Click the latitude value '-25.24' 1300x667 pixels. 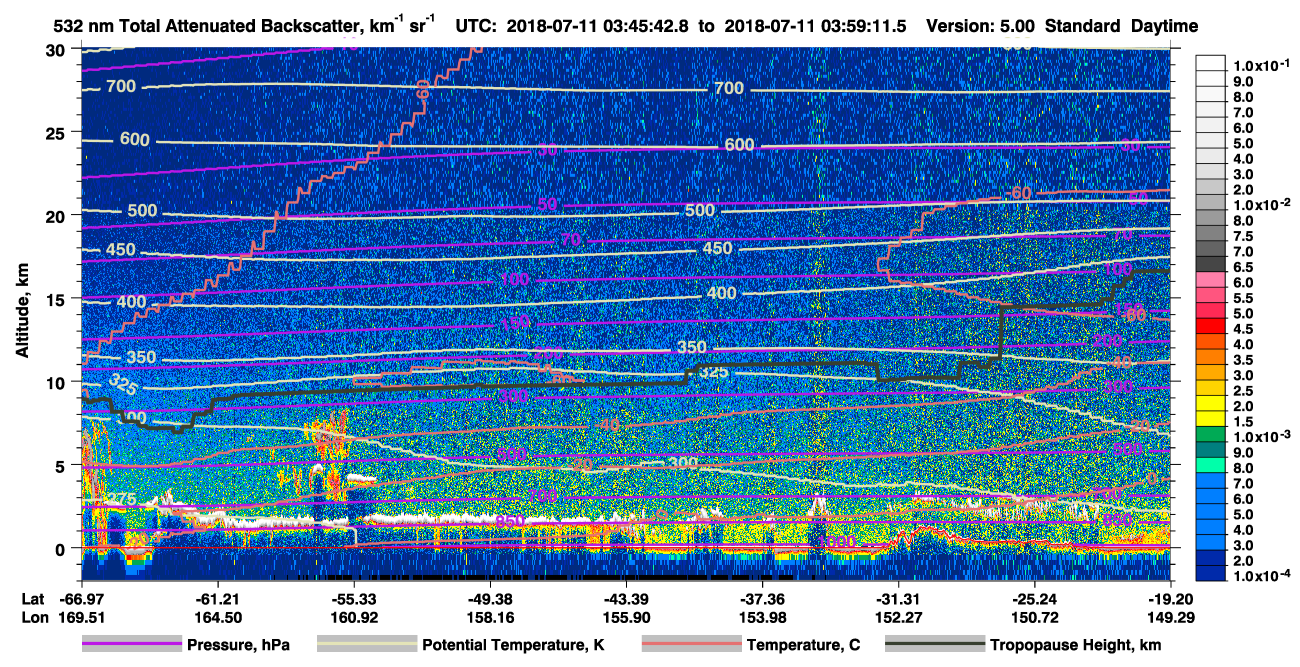1034,598
